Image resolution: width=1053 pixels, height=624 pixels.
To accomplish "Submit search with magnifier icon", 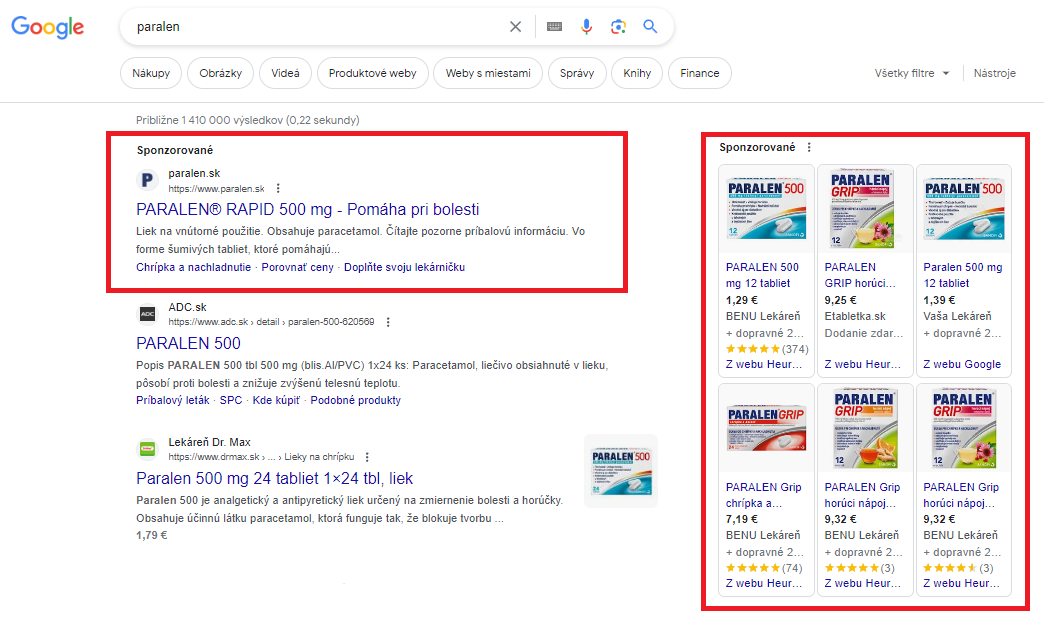I will pyautogui.click(x=650, y=27).
